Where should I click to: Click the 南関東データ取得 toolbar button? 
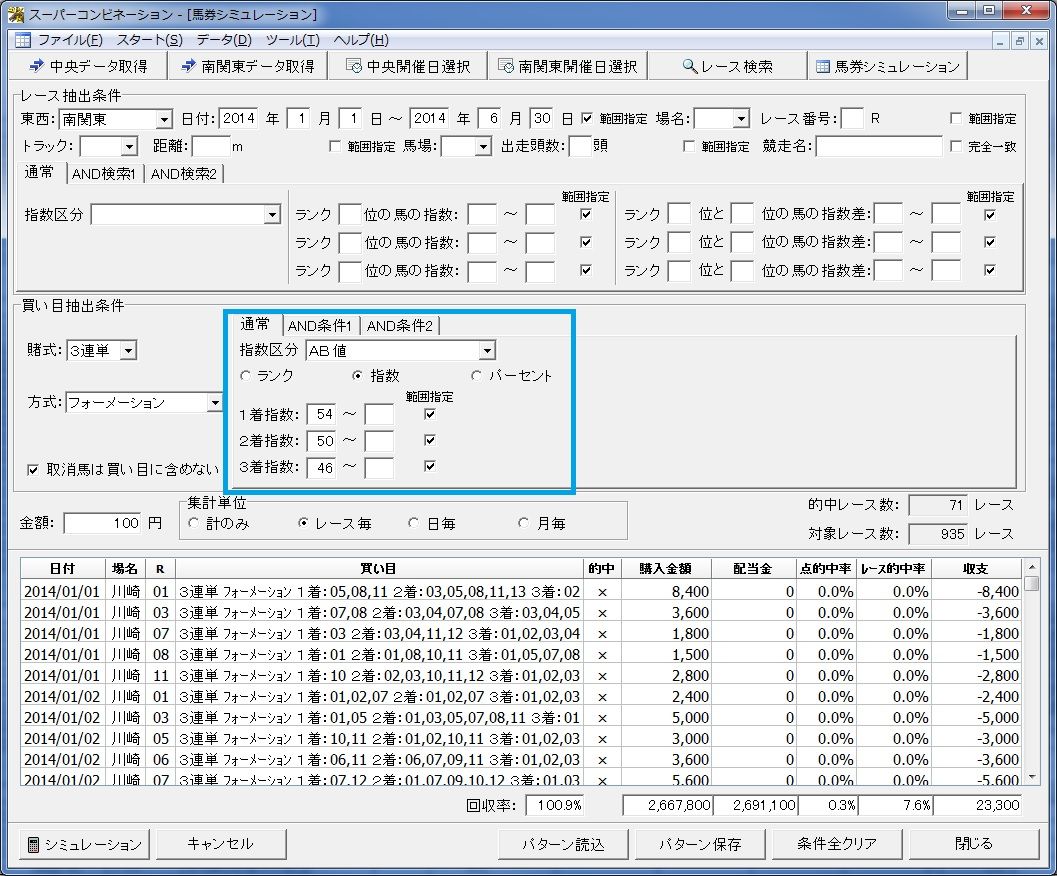point(247,66)
